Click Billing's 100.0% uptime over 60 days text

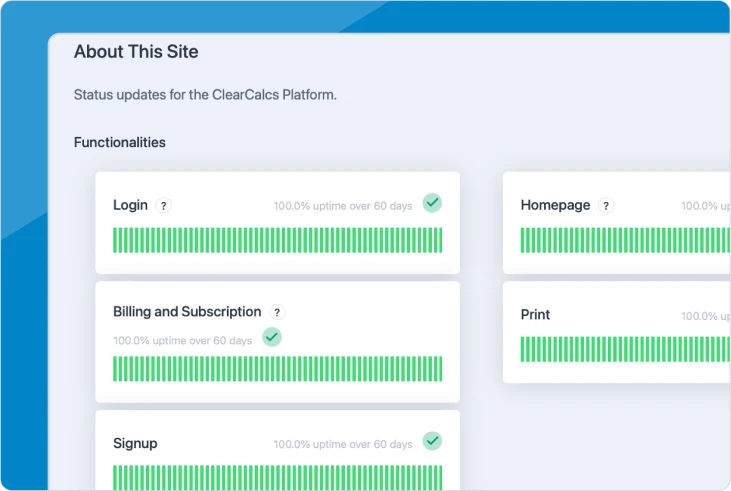tap(182, 341)
